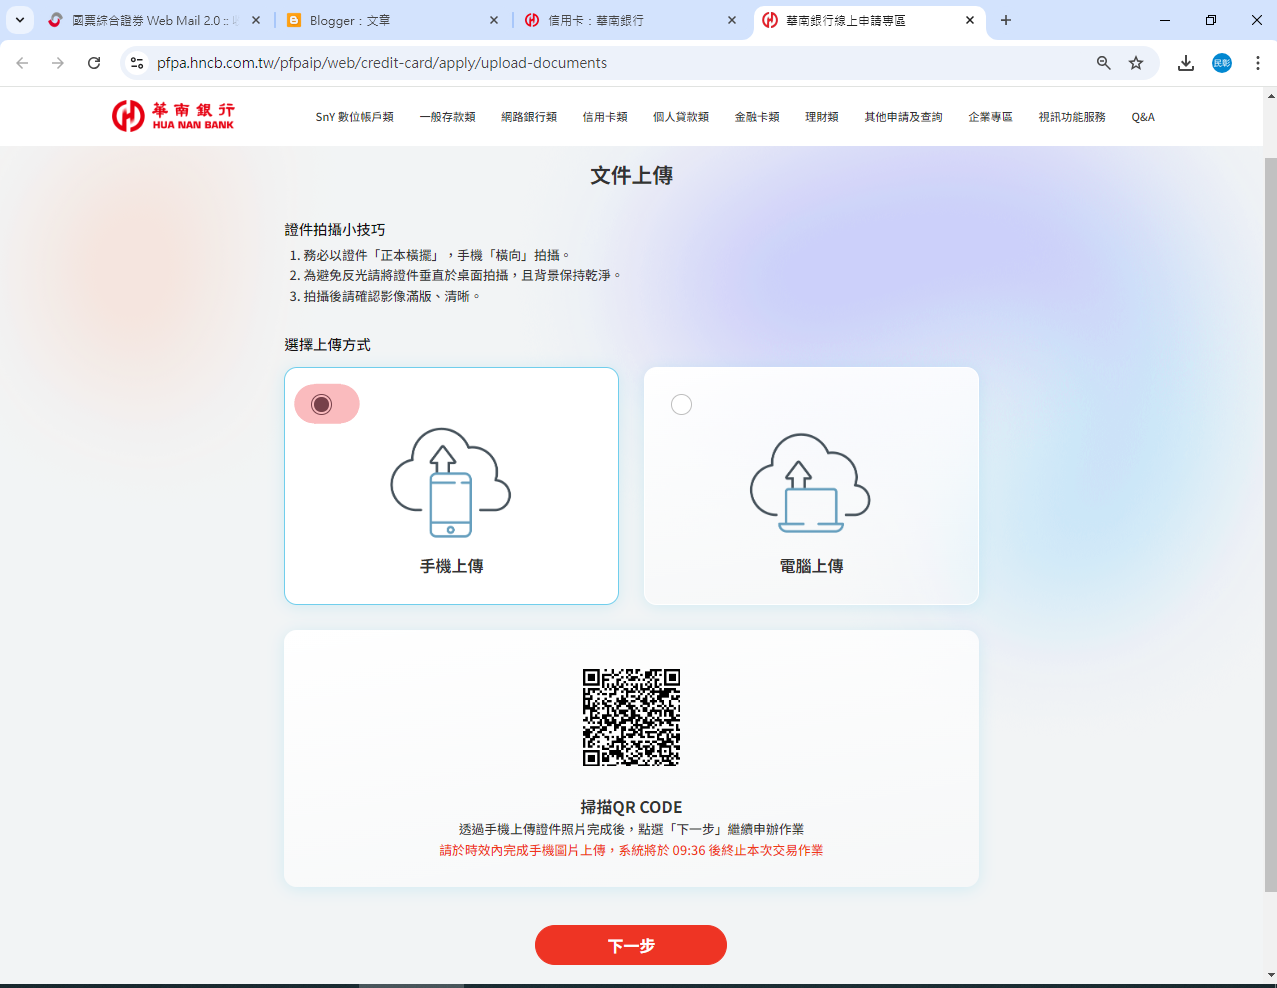
Task: Open the 網路銀行類 menu
Action: pos(529,117)
